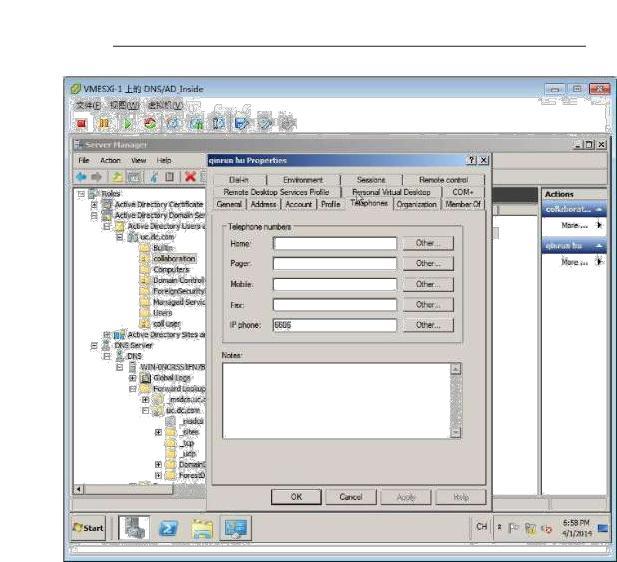Collapse the Forward Lookup Zones node
This screenshot has width=617, height=562.
click(x=133, y=389)
